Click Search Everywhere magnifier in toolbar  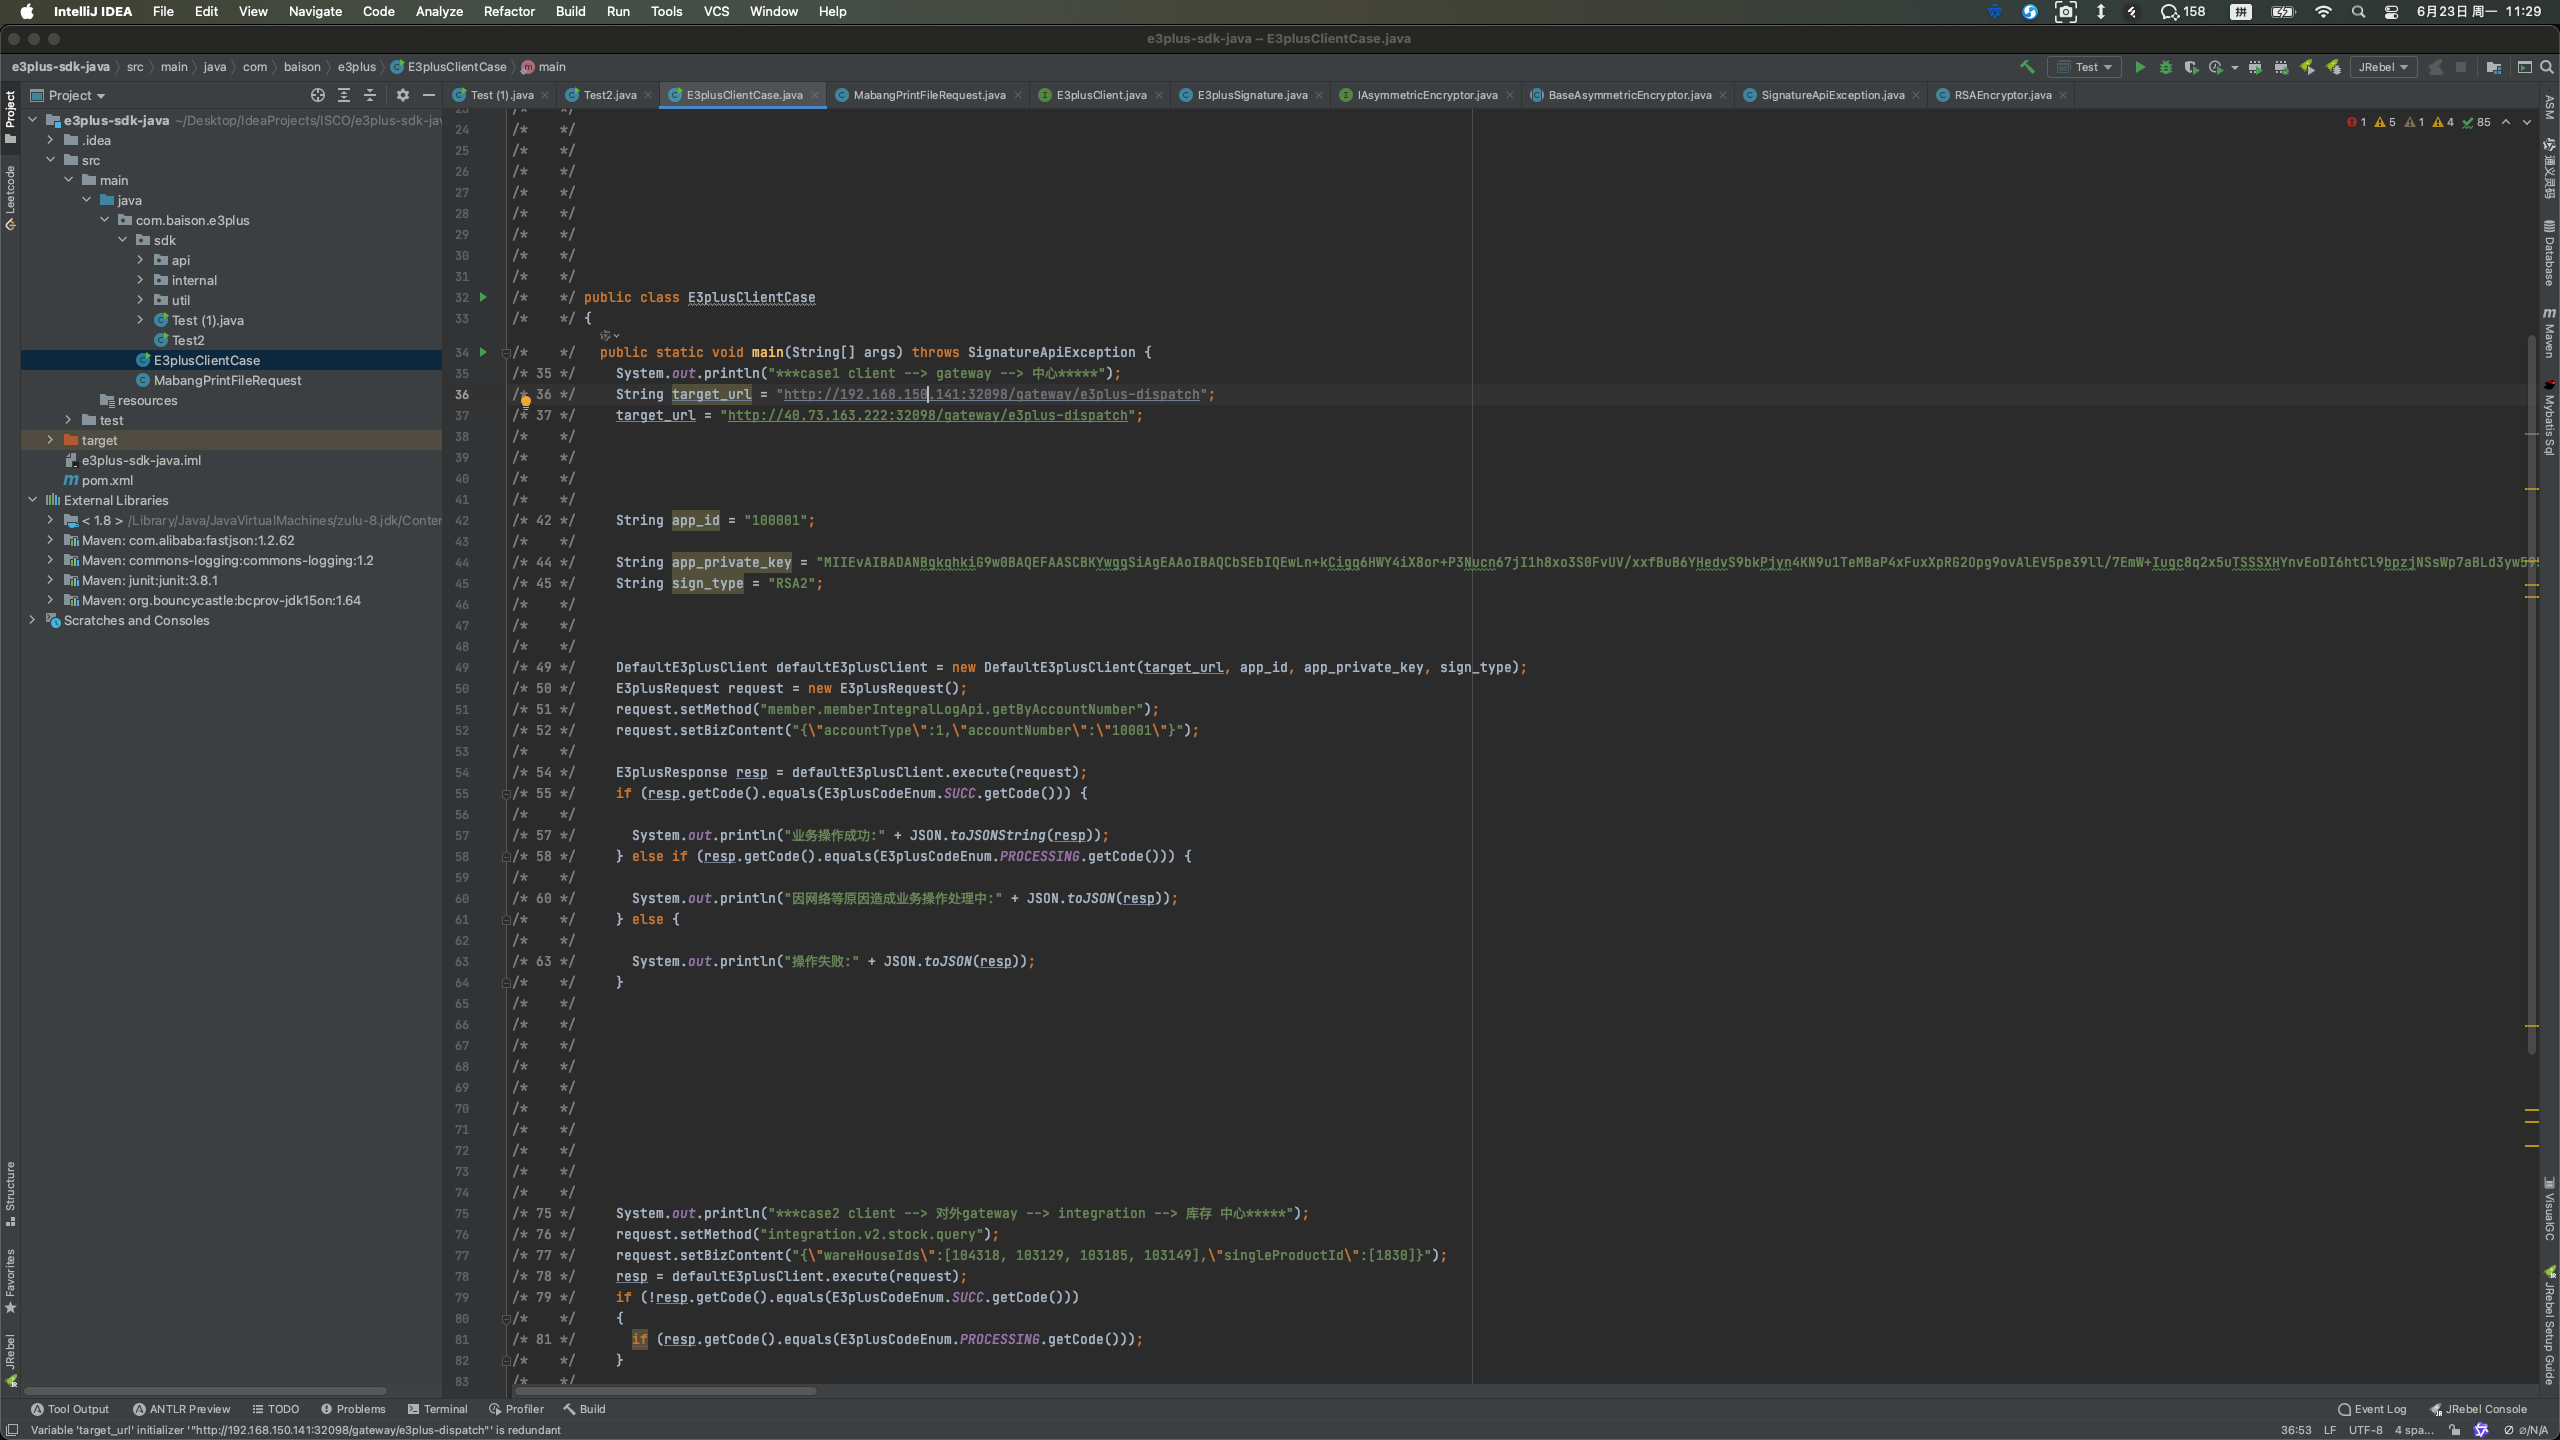pyautogui.click(x=2546, y=67)
